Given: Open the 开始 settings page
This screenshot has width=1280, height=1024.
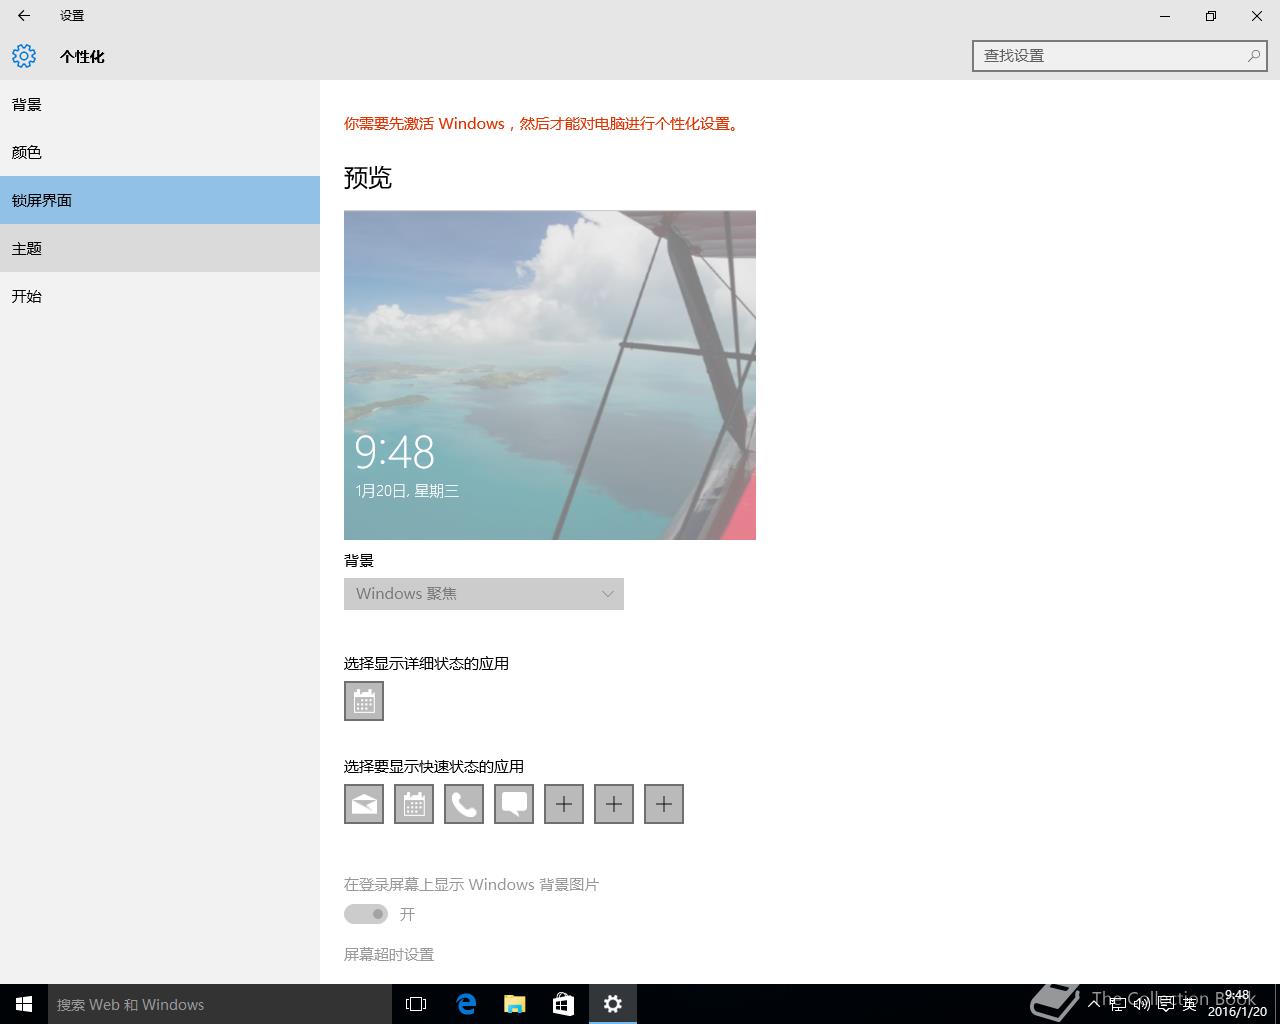Looking at the screenshot, I should (x=160, y=296).
